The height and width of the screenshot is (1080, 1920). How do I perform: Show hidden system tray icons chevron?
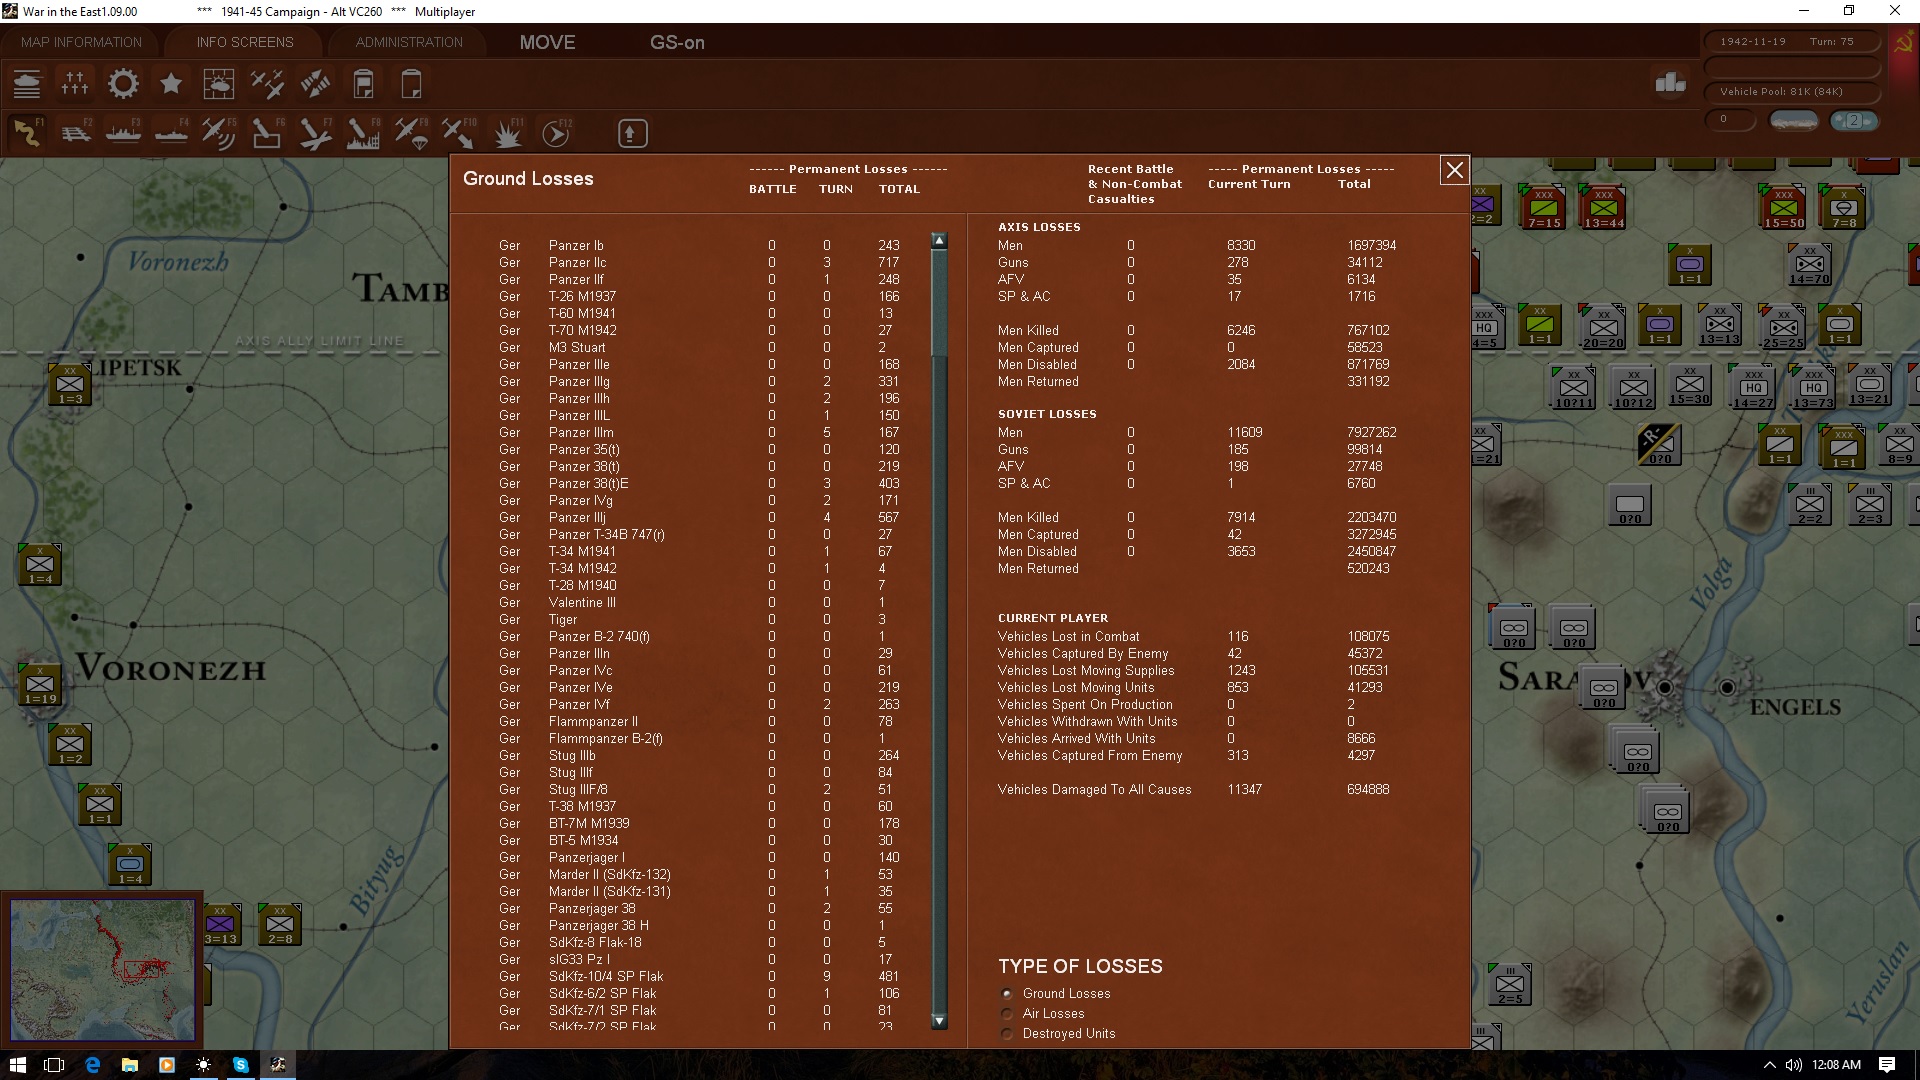[1769, 1065]
